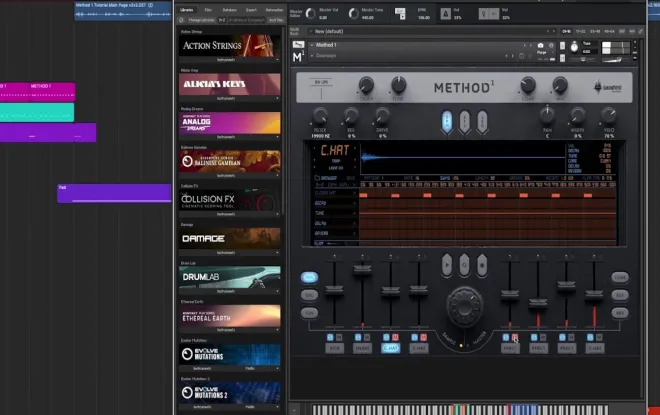Viewport: 660px width, 415px height.
Task: Click the highlighted C.HAT channel fader
Action: (391, 291)
